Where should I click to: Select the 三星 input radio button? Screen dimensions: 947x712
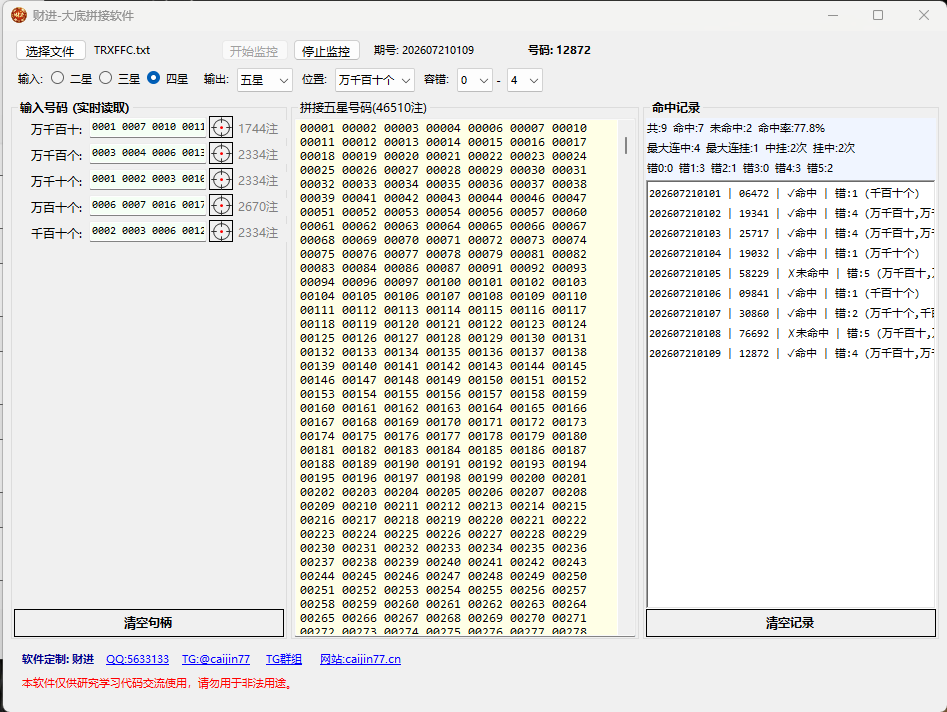pyautogui.click(x=106, y=78)
